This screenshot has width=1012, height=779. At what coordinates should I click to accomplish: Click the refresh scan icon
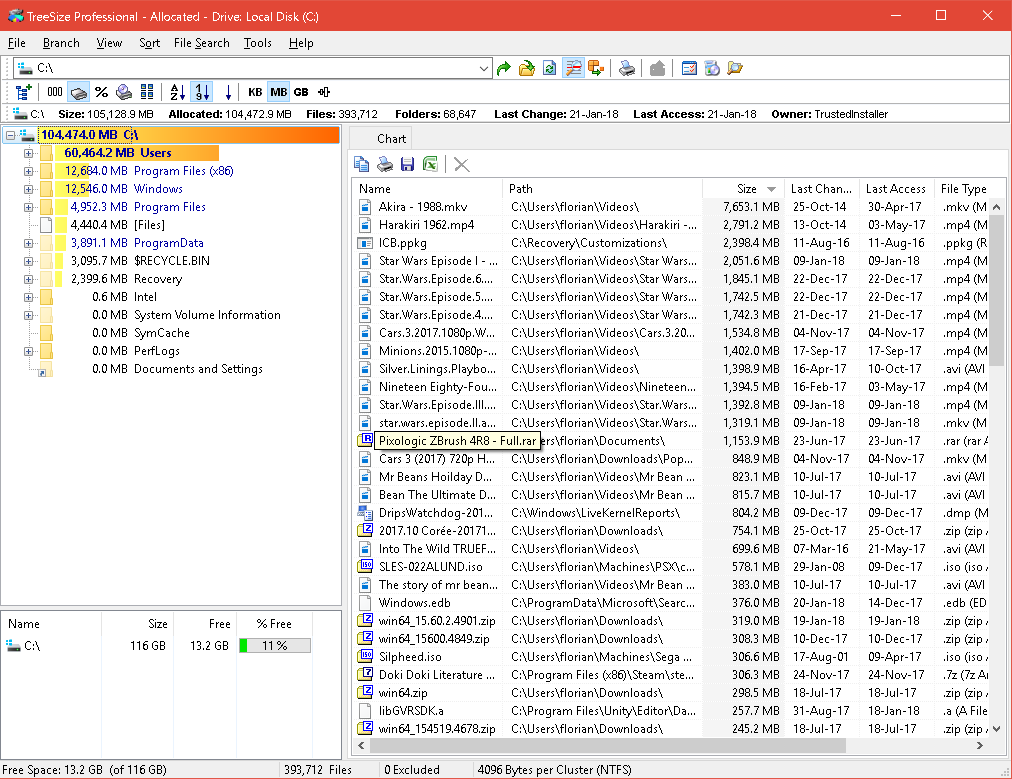coord(549,68)
